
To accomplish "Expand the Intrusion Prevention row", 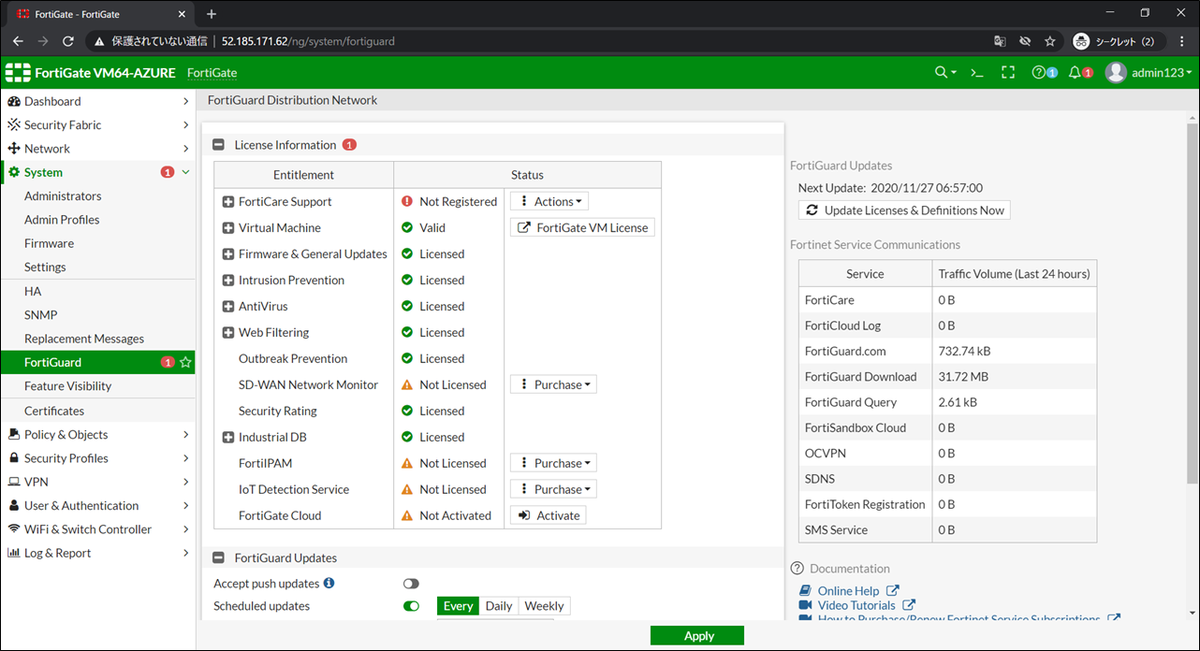I will pos(228,280).
